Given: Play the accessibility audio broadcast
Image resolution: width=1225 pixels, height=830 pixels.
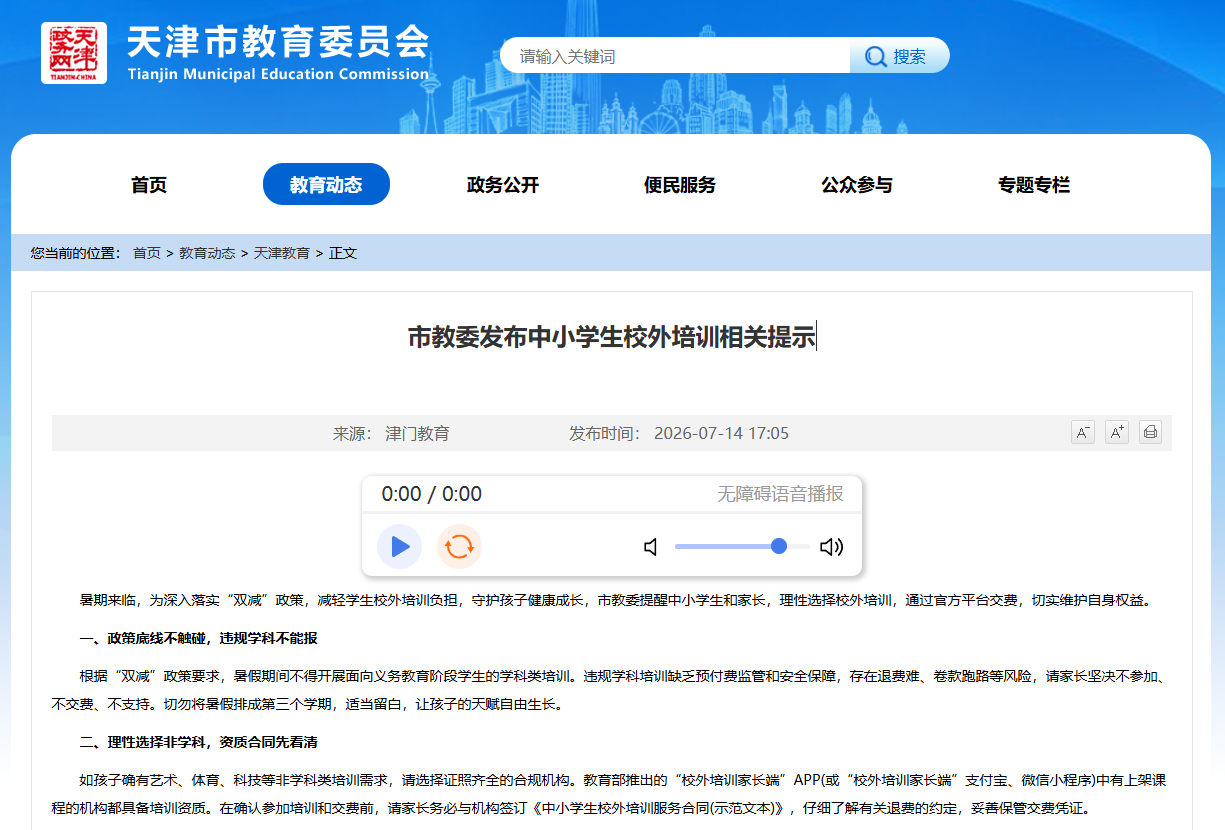Looking at the screenshot, I should [x=400, y=546].
